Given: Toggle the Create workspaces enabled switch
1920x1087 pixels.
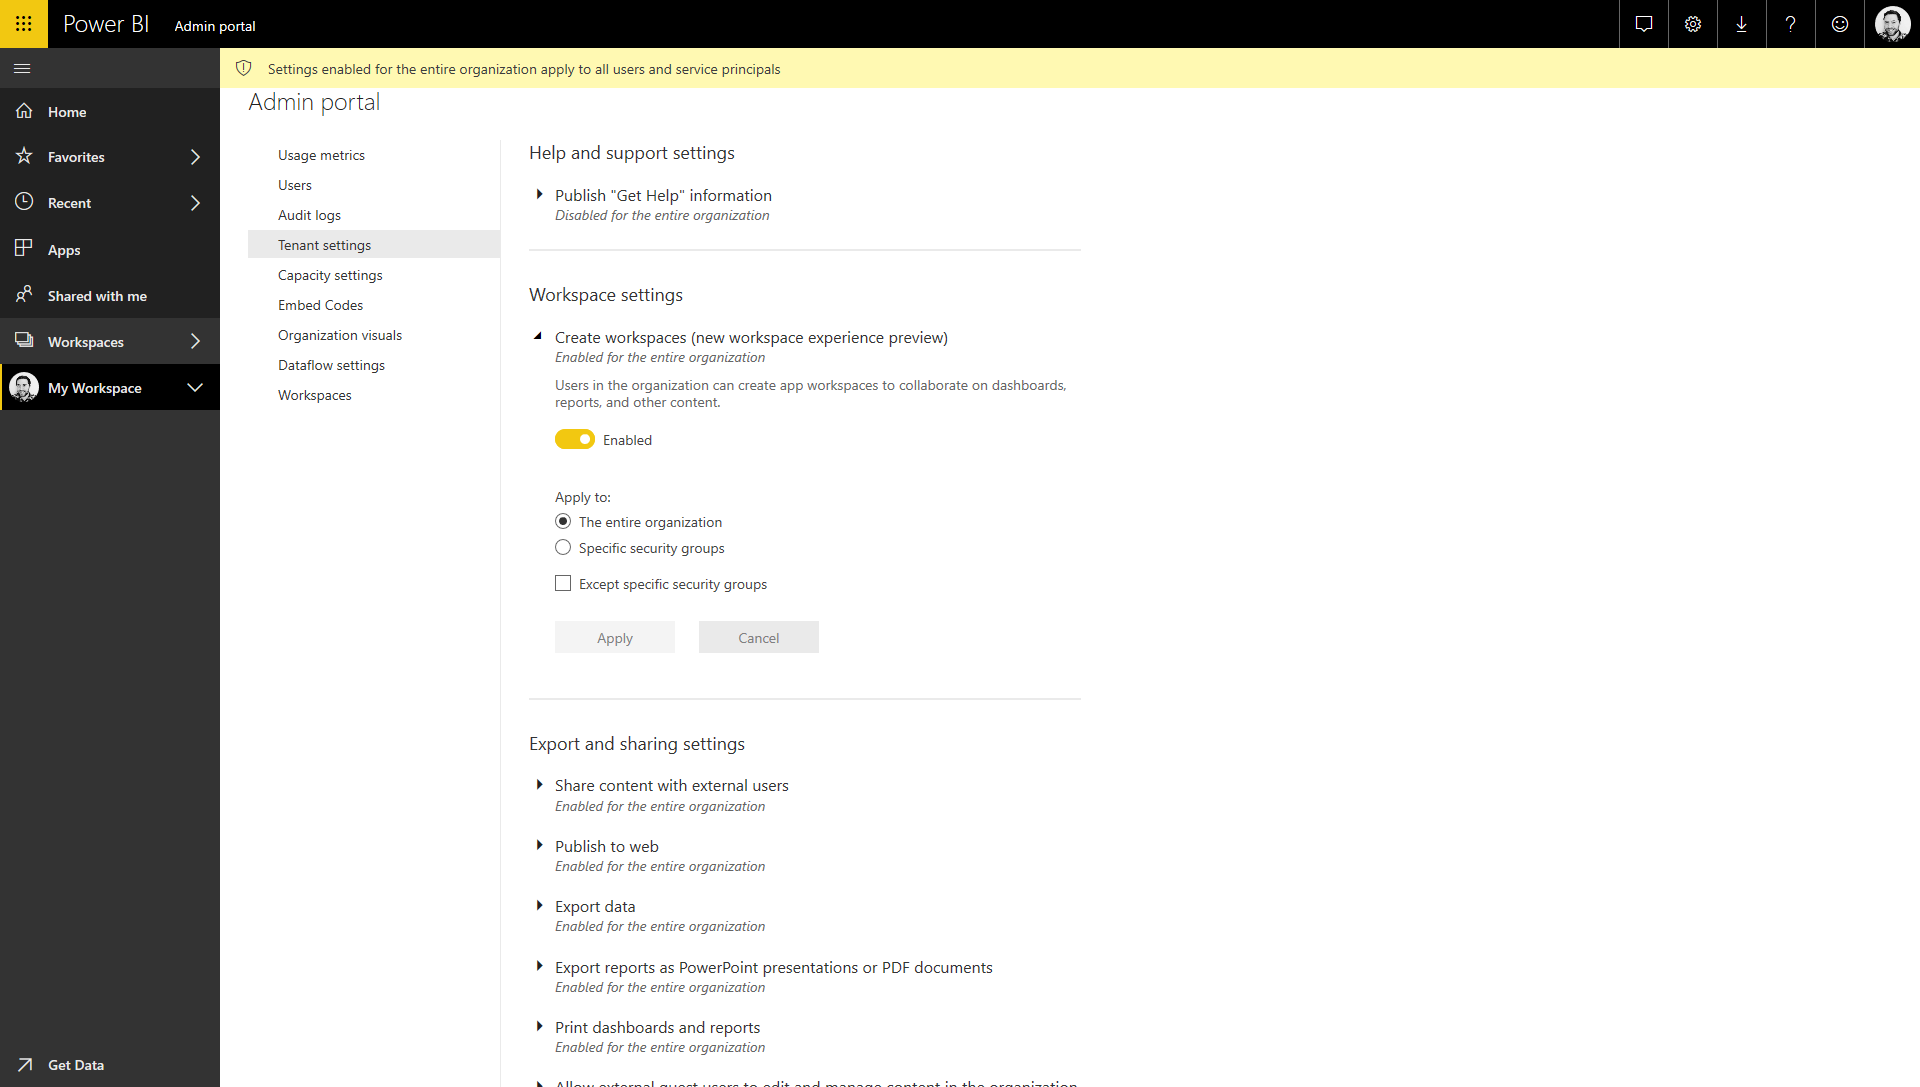Looking at the screenshot, I should click(574, 439).
